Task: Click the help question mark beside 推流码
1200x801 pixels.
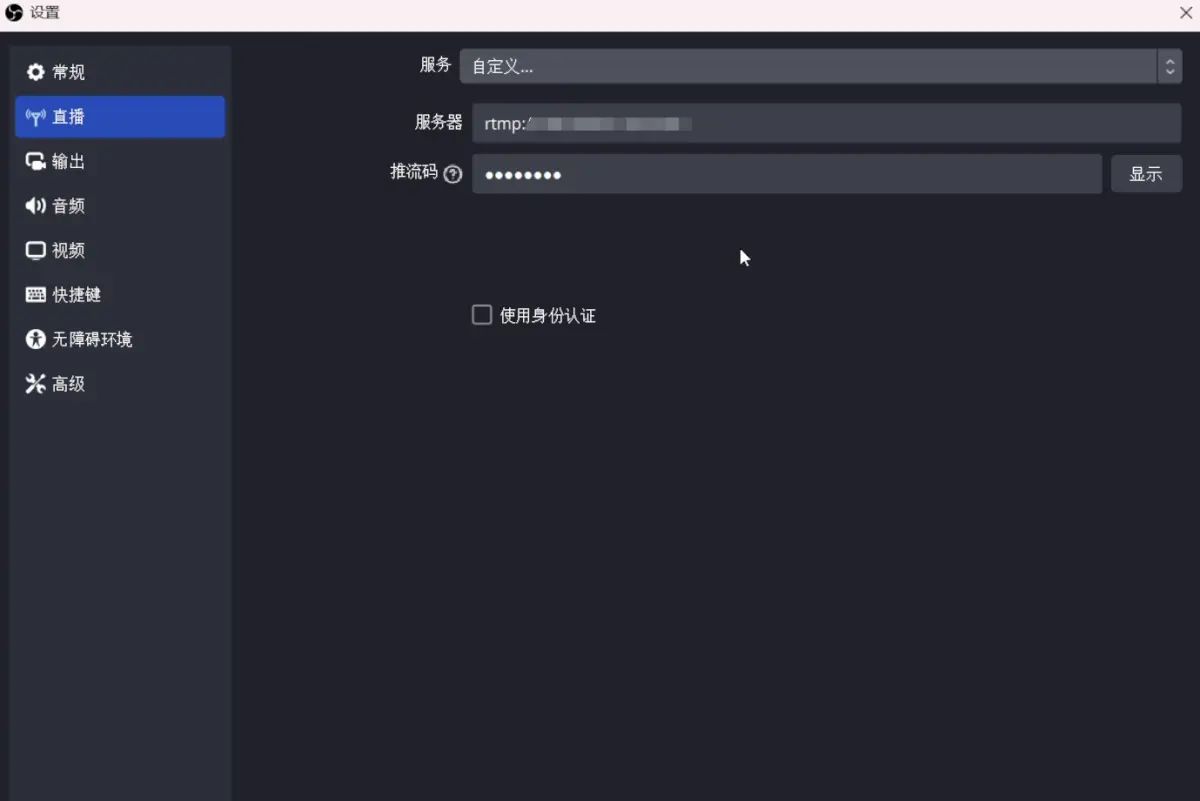Action: pyautogui.click(x=453, y=174)
